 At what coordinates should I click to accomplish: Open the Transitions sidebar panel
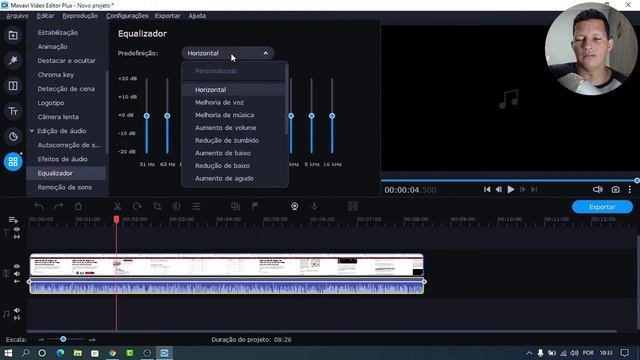[13, 86]
